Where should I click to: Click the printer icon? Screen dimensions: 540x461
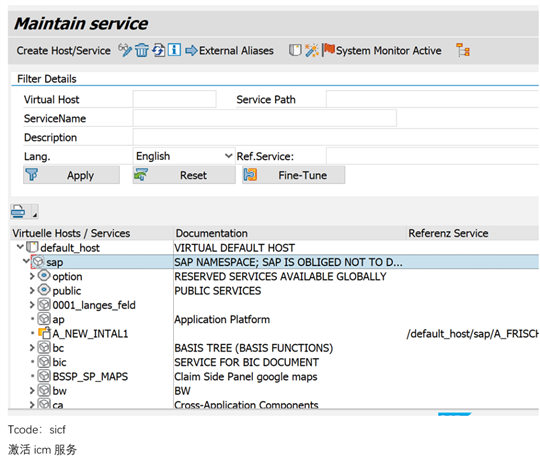18,211
